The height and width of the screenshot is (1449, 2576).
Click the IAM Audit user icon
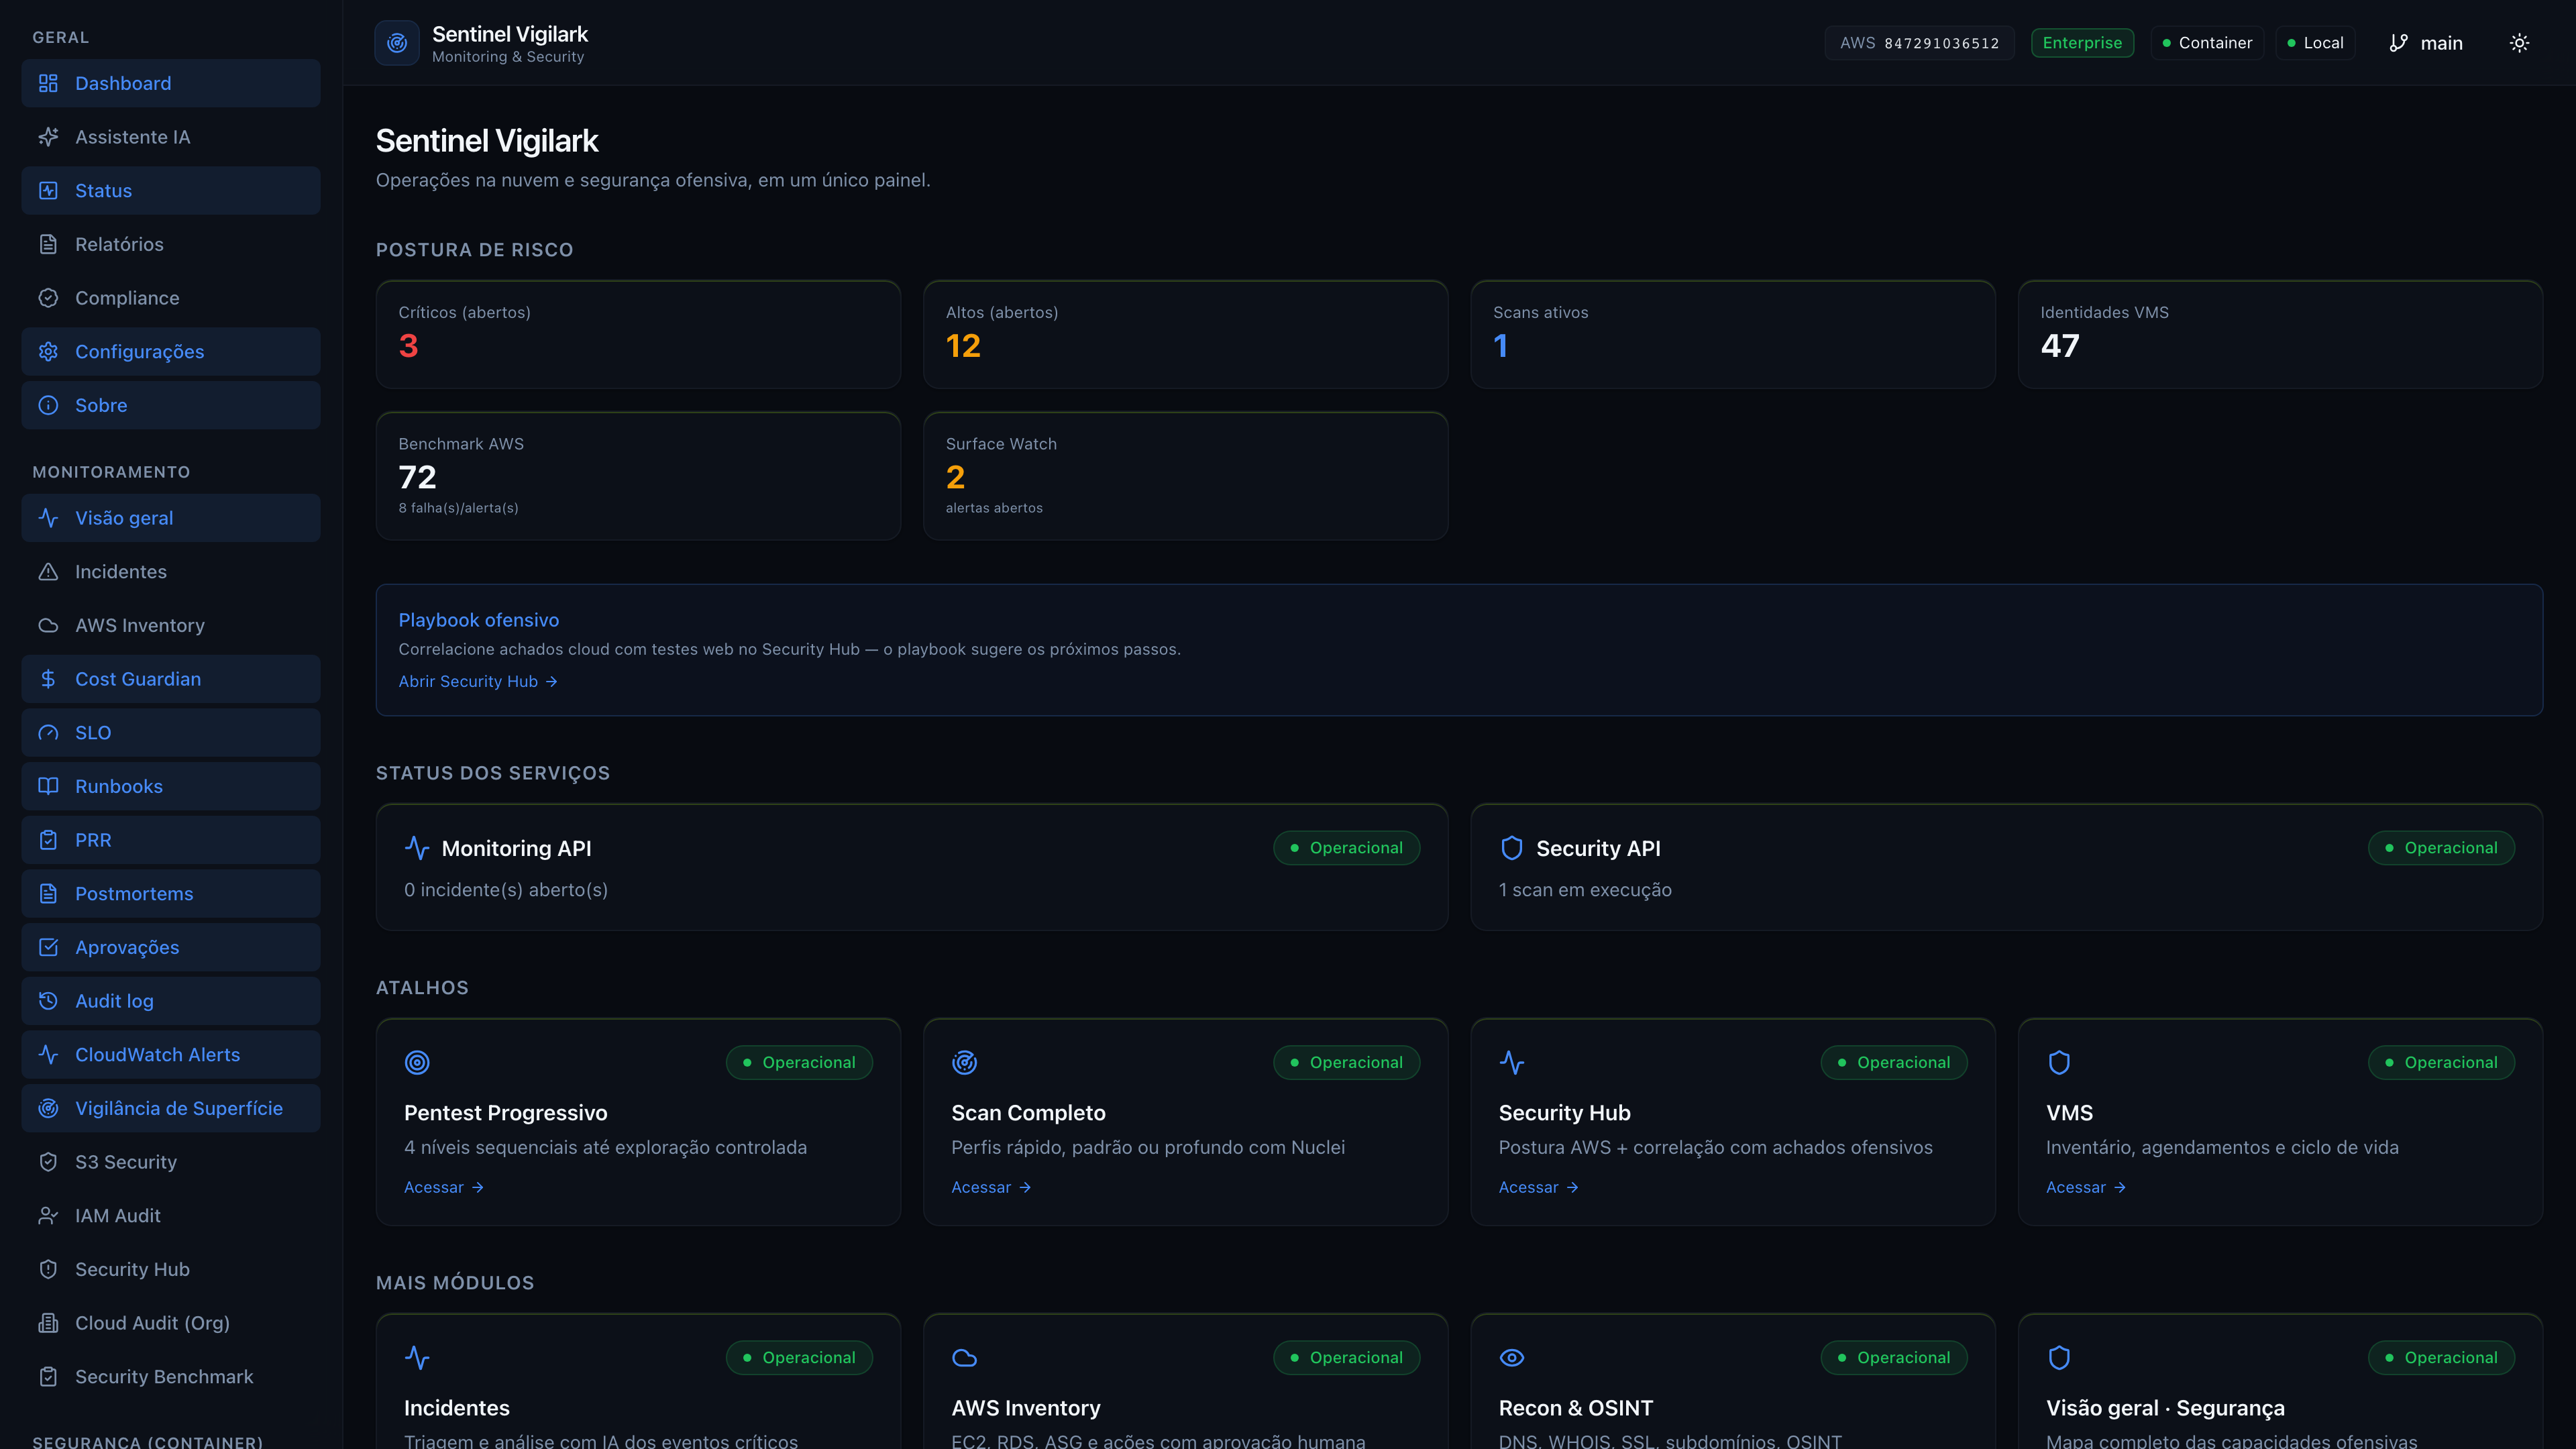pos(48,1215)
